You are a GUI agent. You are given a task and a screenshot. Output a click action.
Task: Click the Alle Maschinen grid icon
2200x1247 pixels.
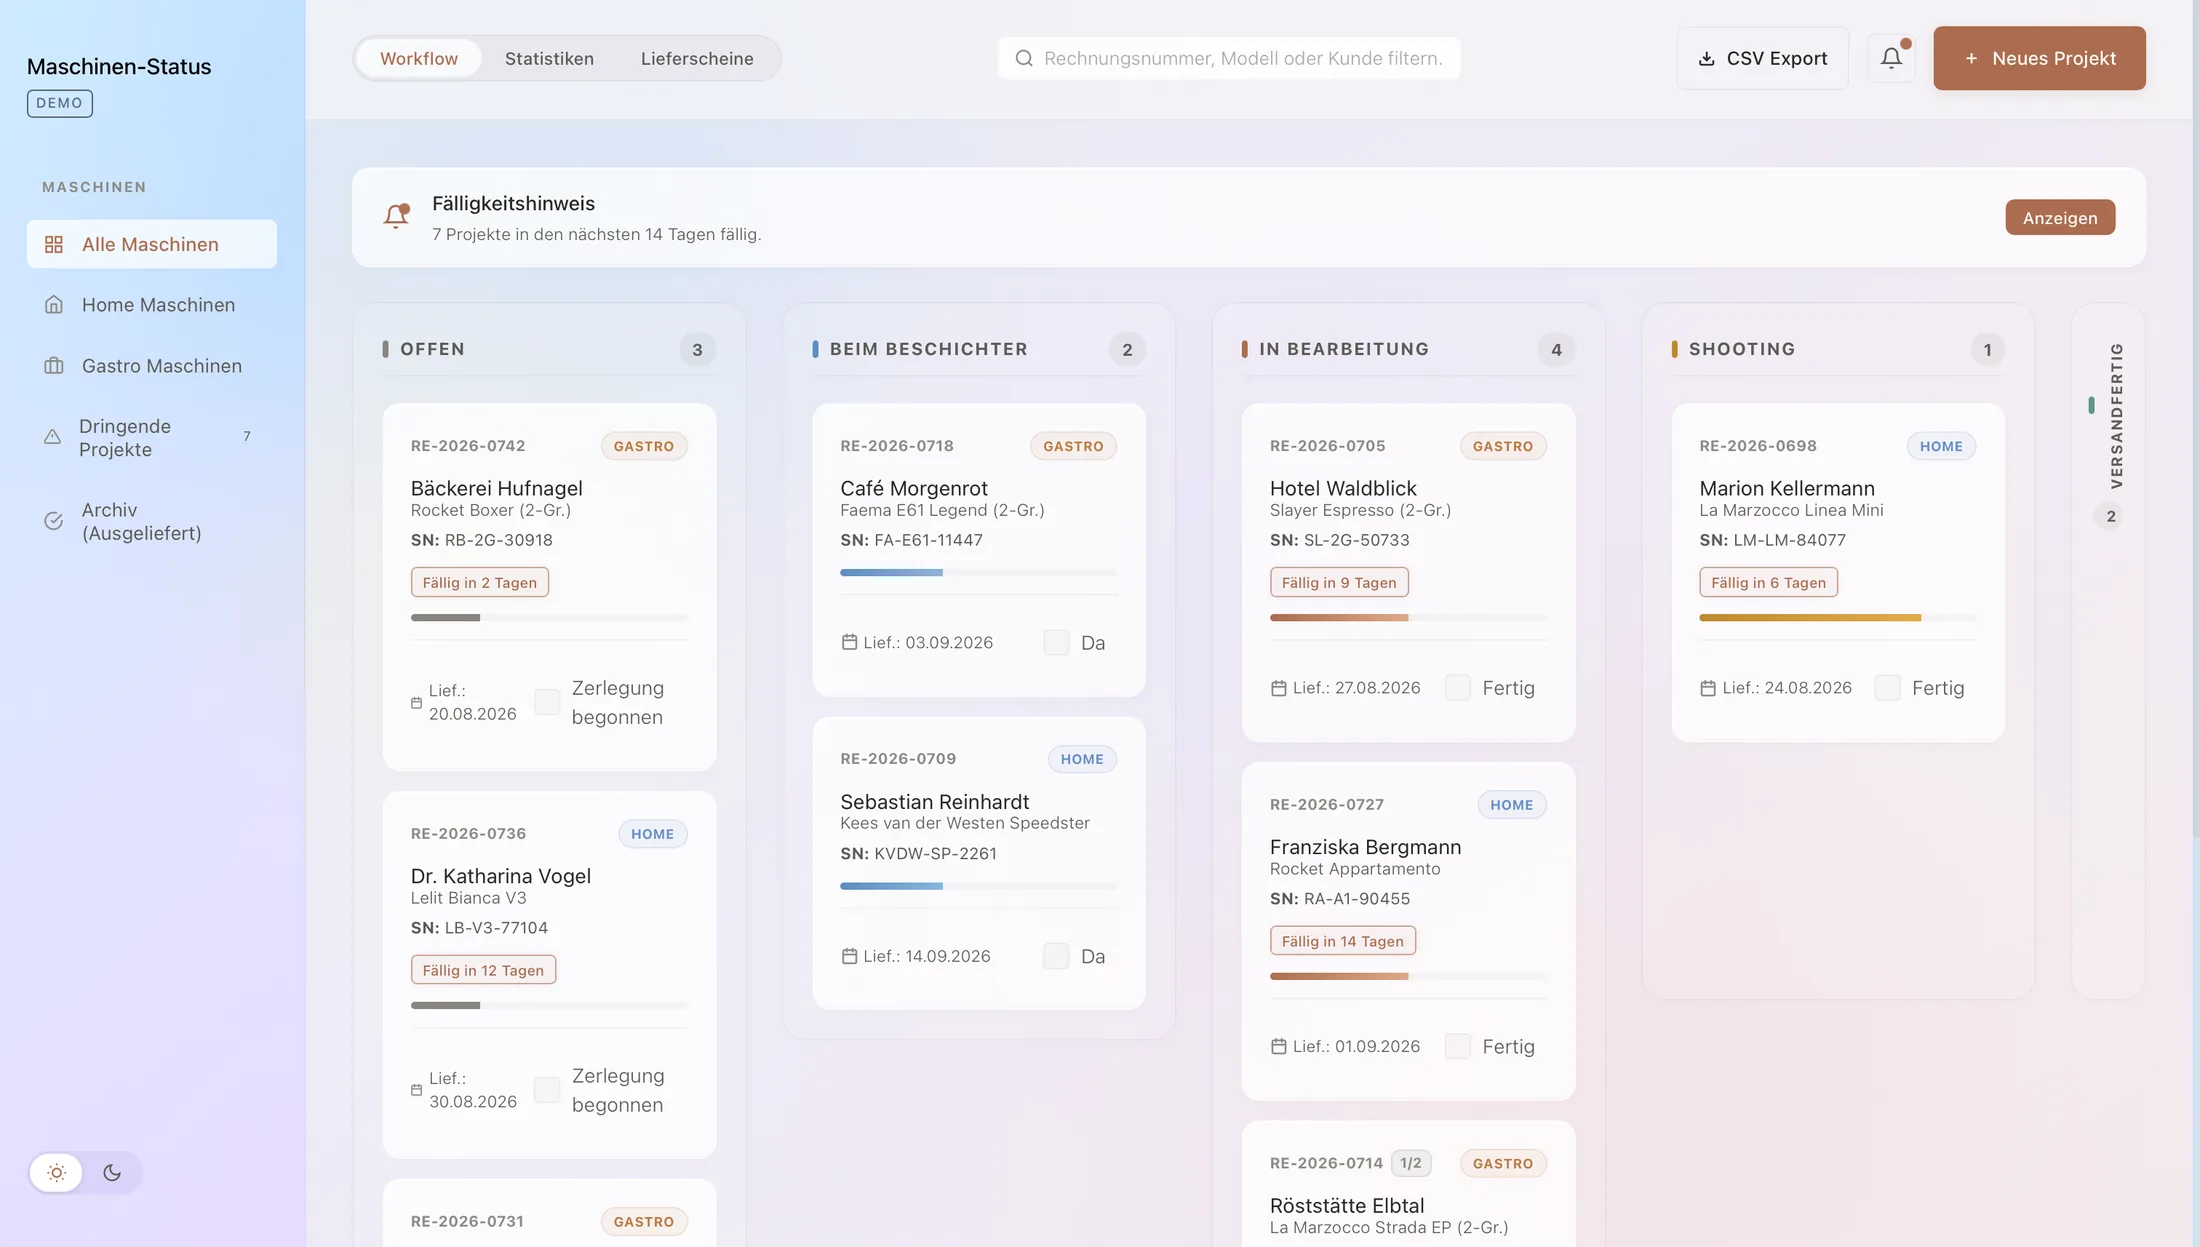(x=54, y=244)
